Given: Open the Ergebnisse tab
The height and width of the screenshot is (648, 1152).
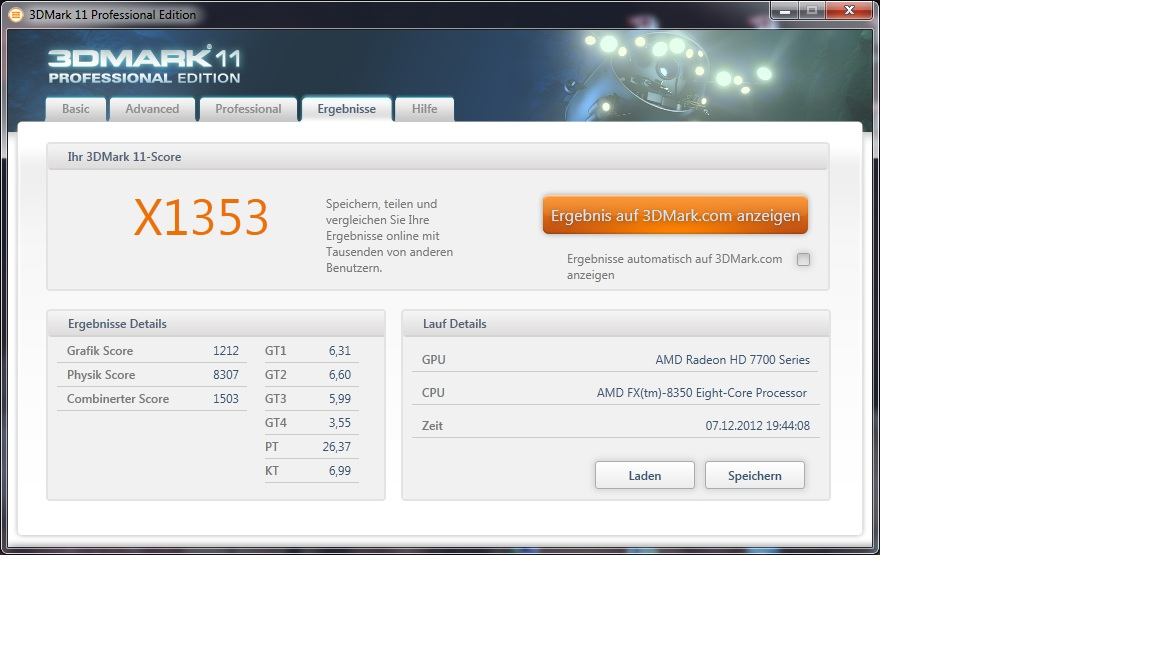Looking at the screenshot, I should pos(346,109).
